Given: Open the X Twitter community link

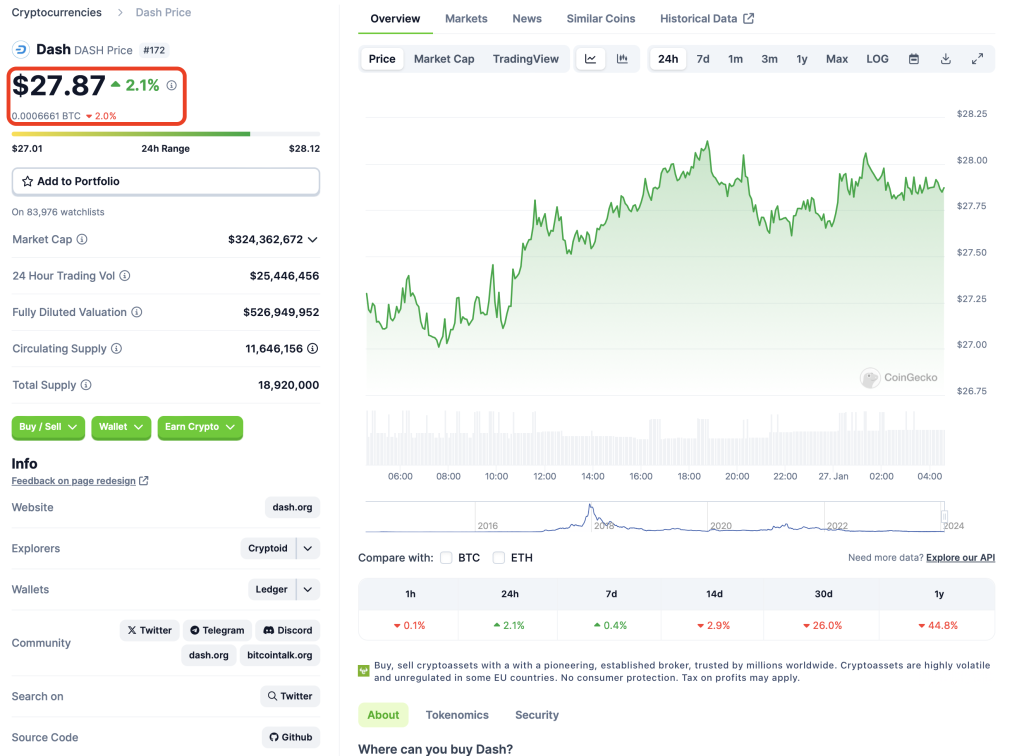Looking at the screenshot, I should point(150,631).
